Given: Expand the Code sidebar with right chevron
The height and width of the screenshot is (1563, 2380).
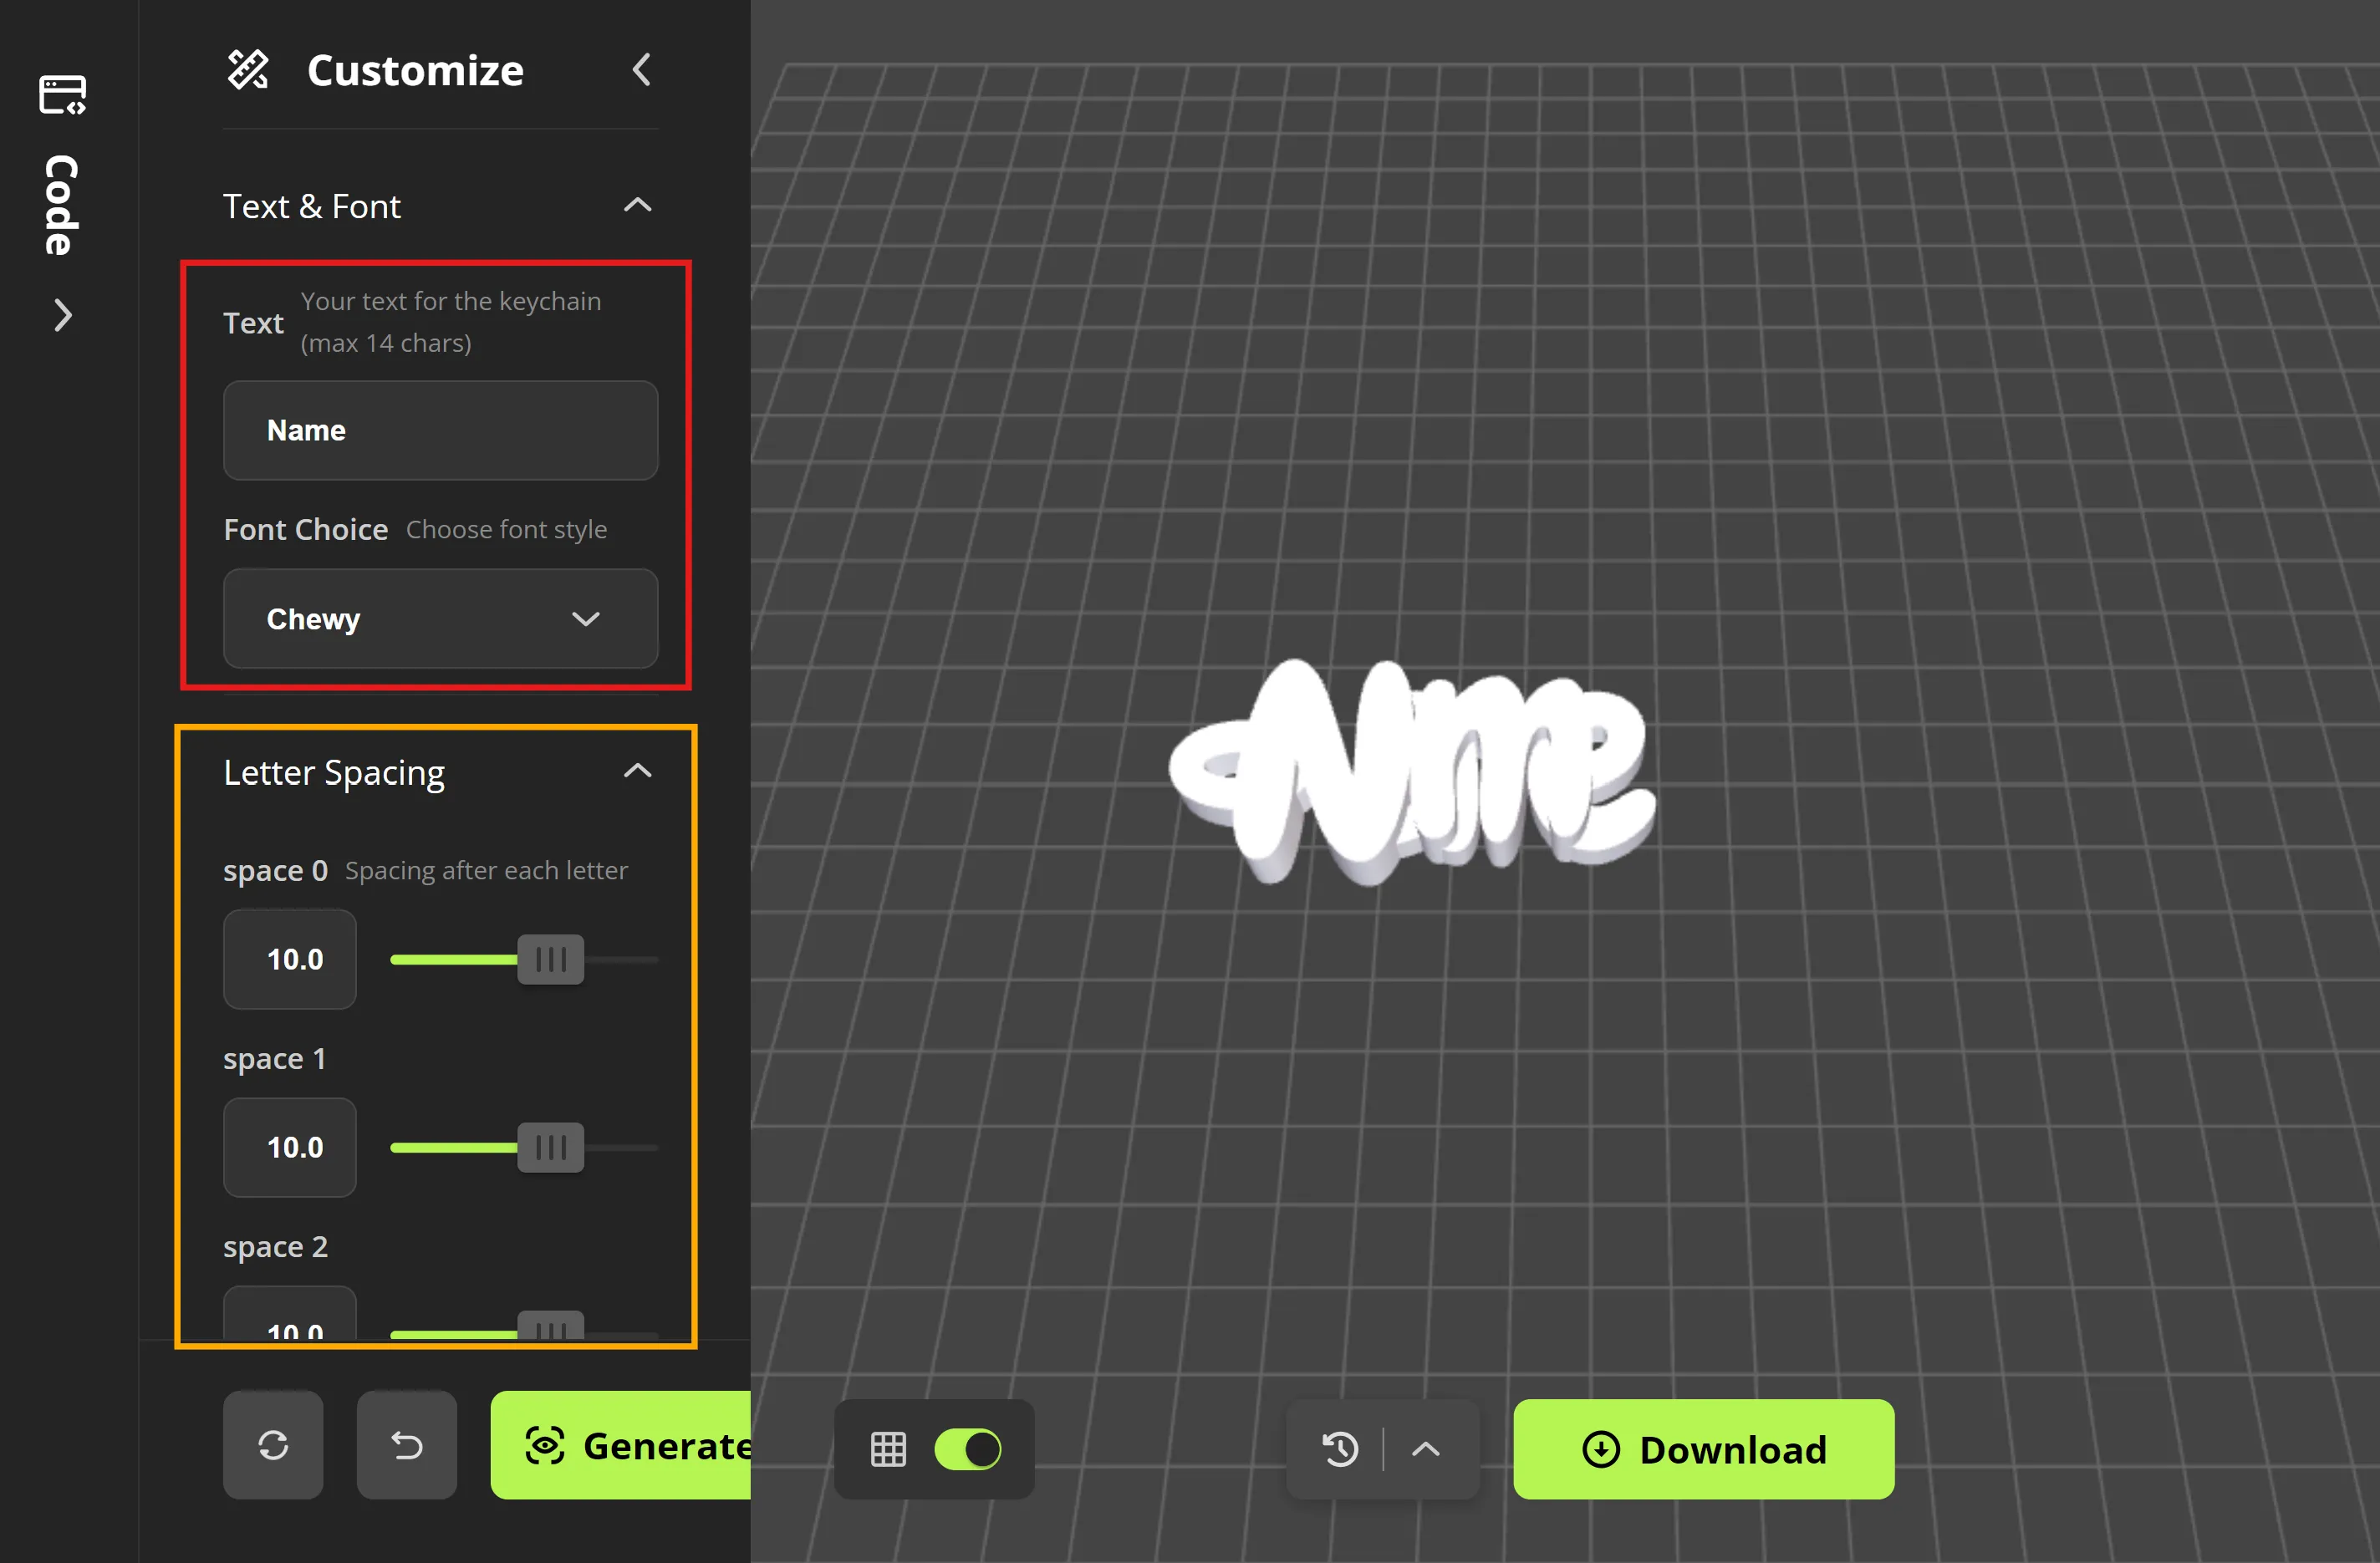Looking at the screenshot, I should [x=62, y=316].
